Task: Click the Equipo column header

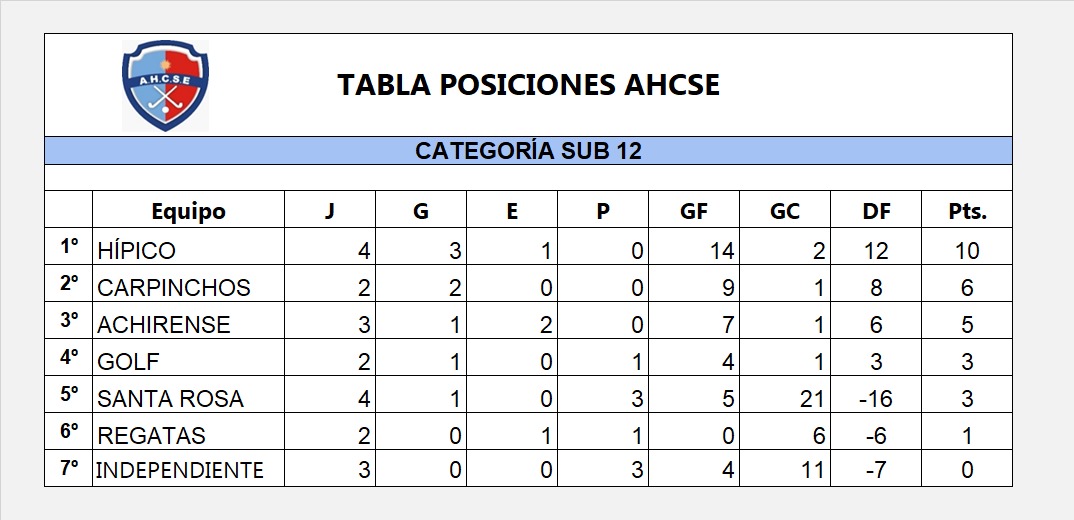Action: 188,211
